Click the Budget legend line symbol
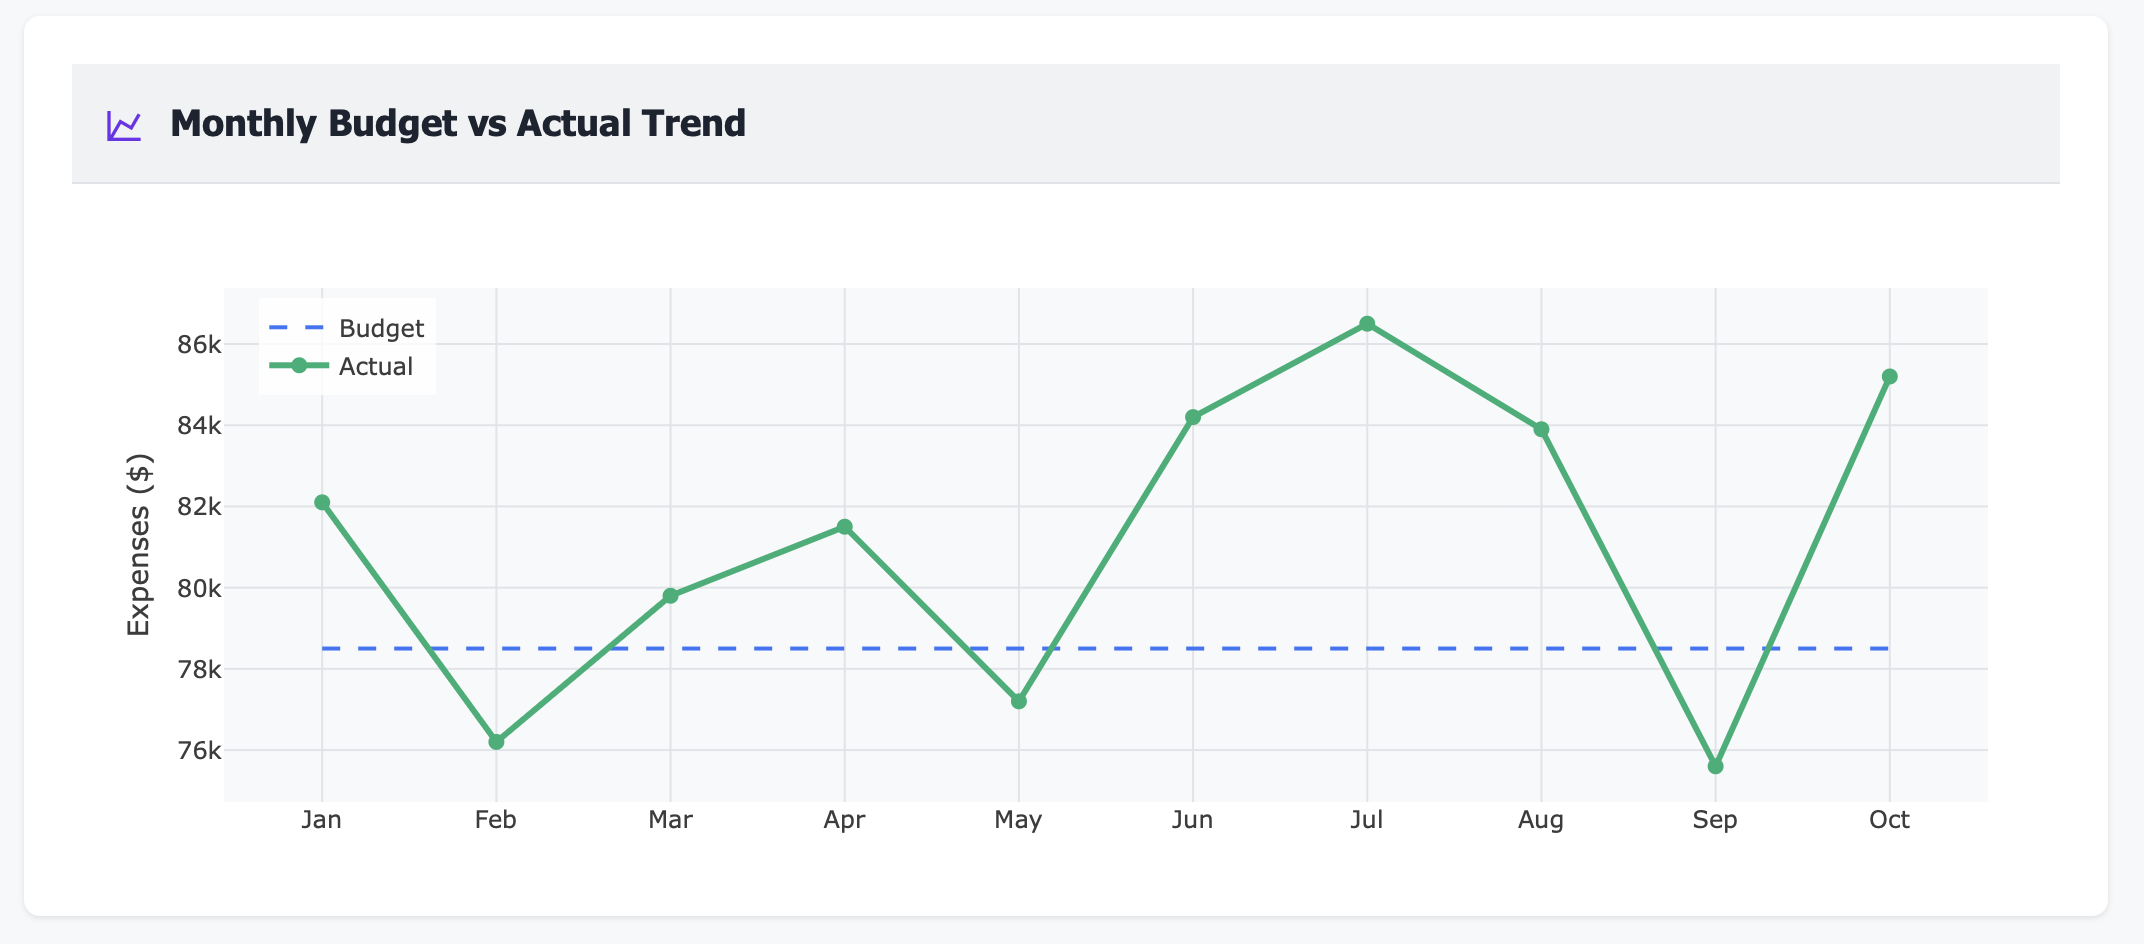2144x944 pixels. coord(296,327)
